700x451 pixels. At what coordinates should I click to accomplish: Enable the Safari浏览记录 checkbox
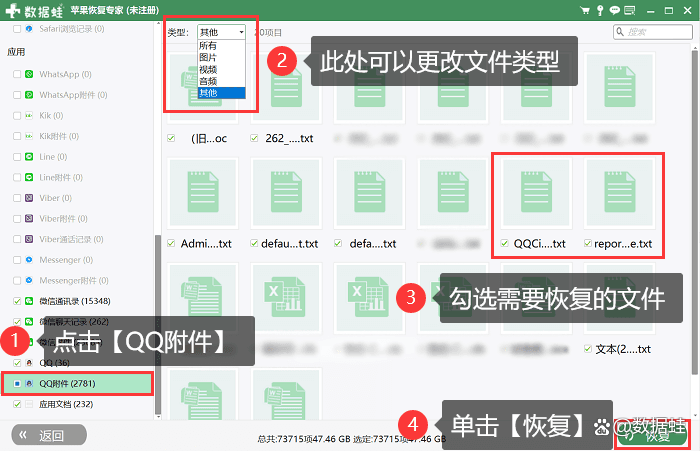pos(17,29)
